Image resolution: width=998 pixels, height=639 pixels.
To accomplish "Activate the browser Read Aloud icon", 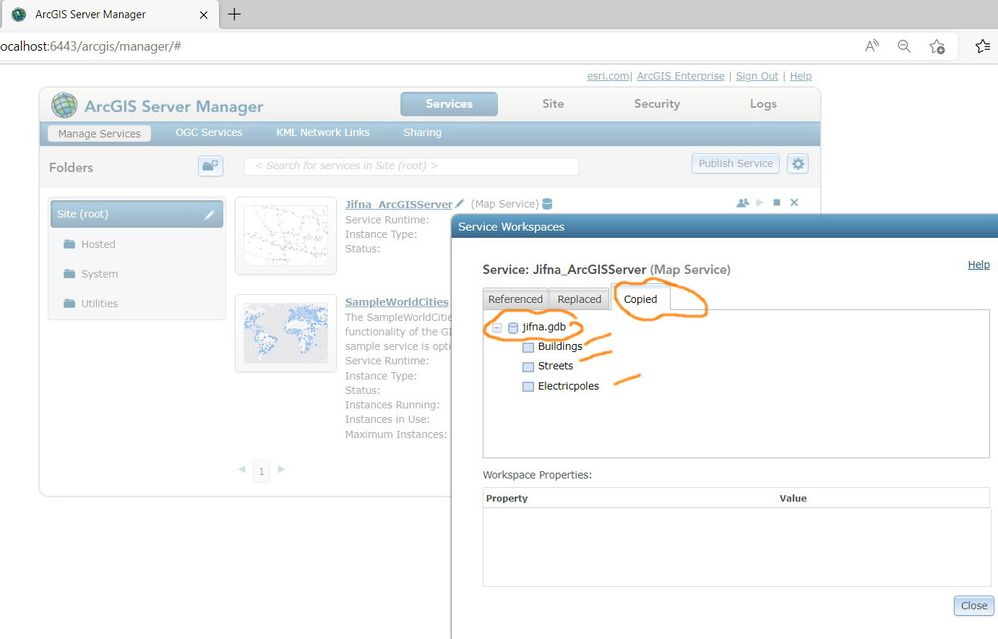I will (x=872, y=46).
